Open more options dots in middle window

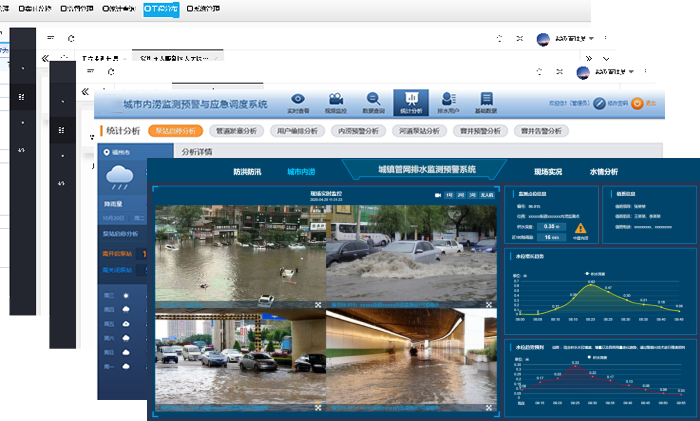pyautogui.click(x=646, y=71)
